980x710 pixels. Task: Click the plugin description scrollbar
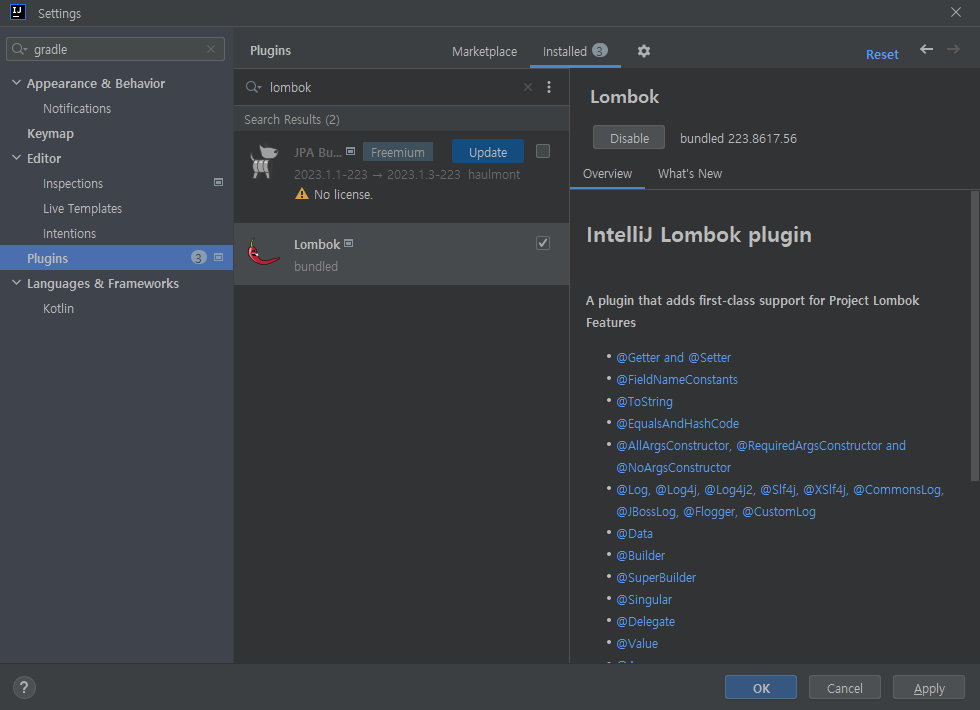click(974, 336)
